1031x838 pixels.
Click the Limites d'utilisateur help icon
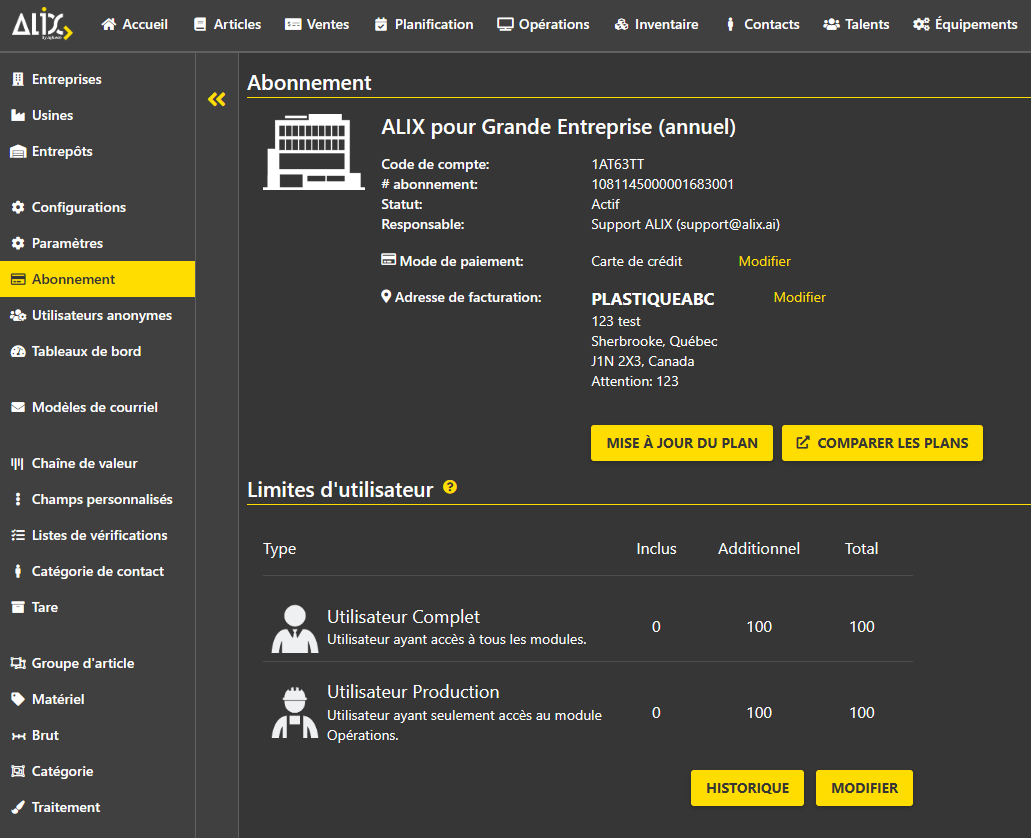(450, 487)
